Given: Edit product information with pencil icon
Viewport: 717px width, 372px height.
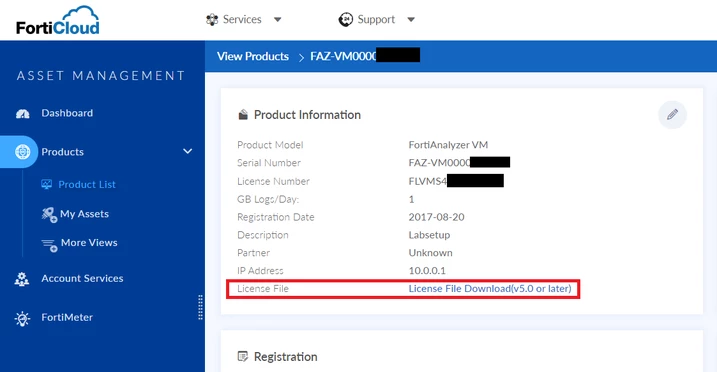Looking at the screenshot, I should tap(672, 115).
